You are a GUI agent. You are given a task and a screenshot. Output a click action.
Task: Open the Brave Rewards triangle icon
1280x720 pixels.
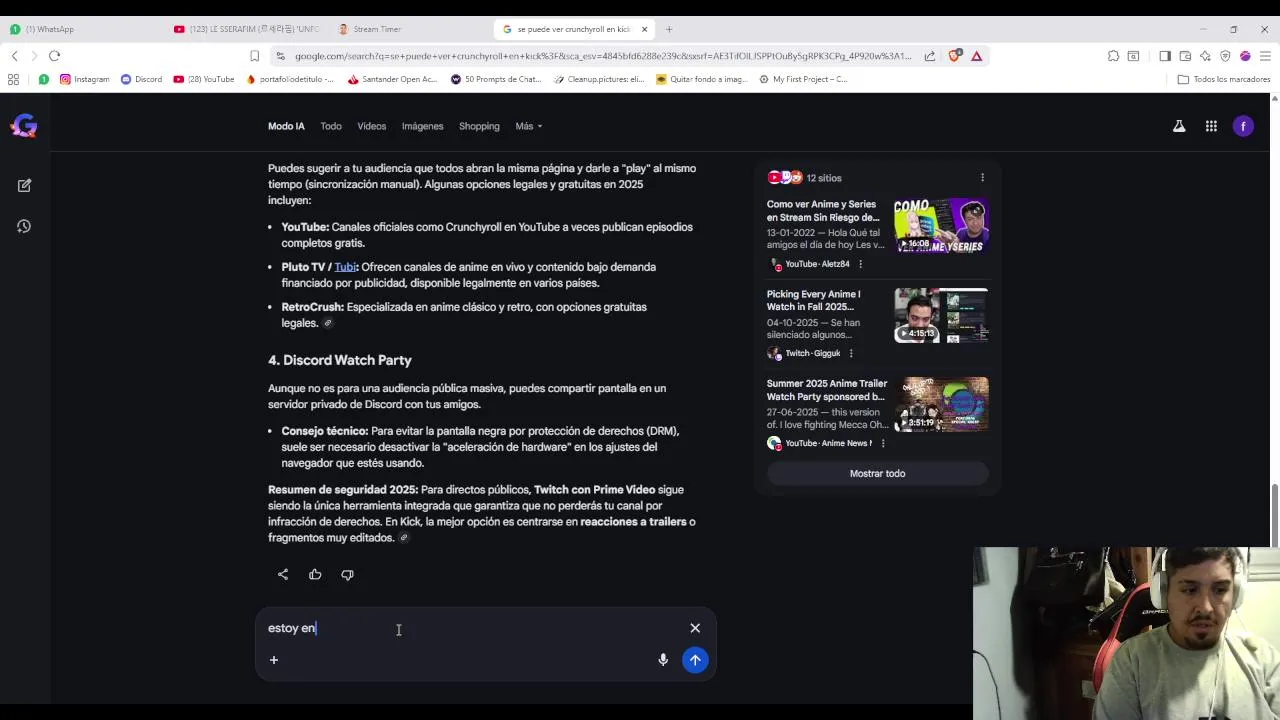click(977, 56)
